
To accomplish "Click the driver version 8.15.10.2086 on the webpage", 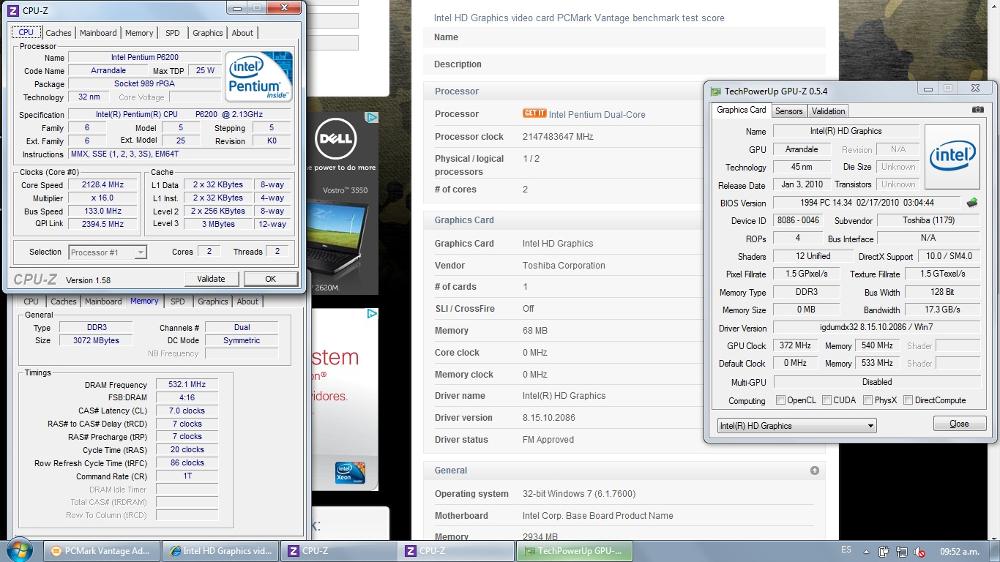I will (548, 418).
